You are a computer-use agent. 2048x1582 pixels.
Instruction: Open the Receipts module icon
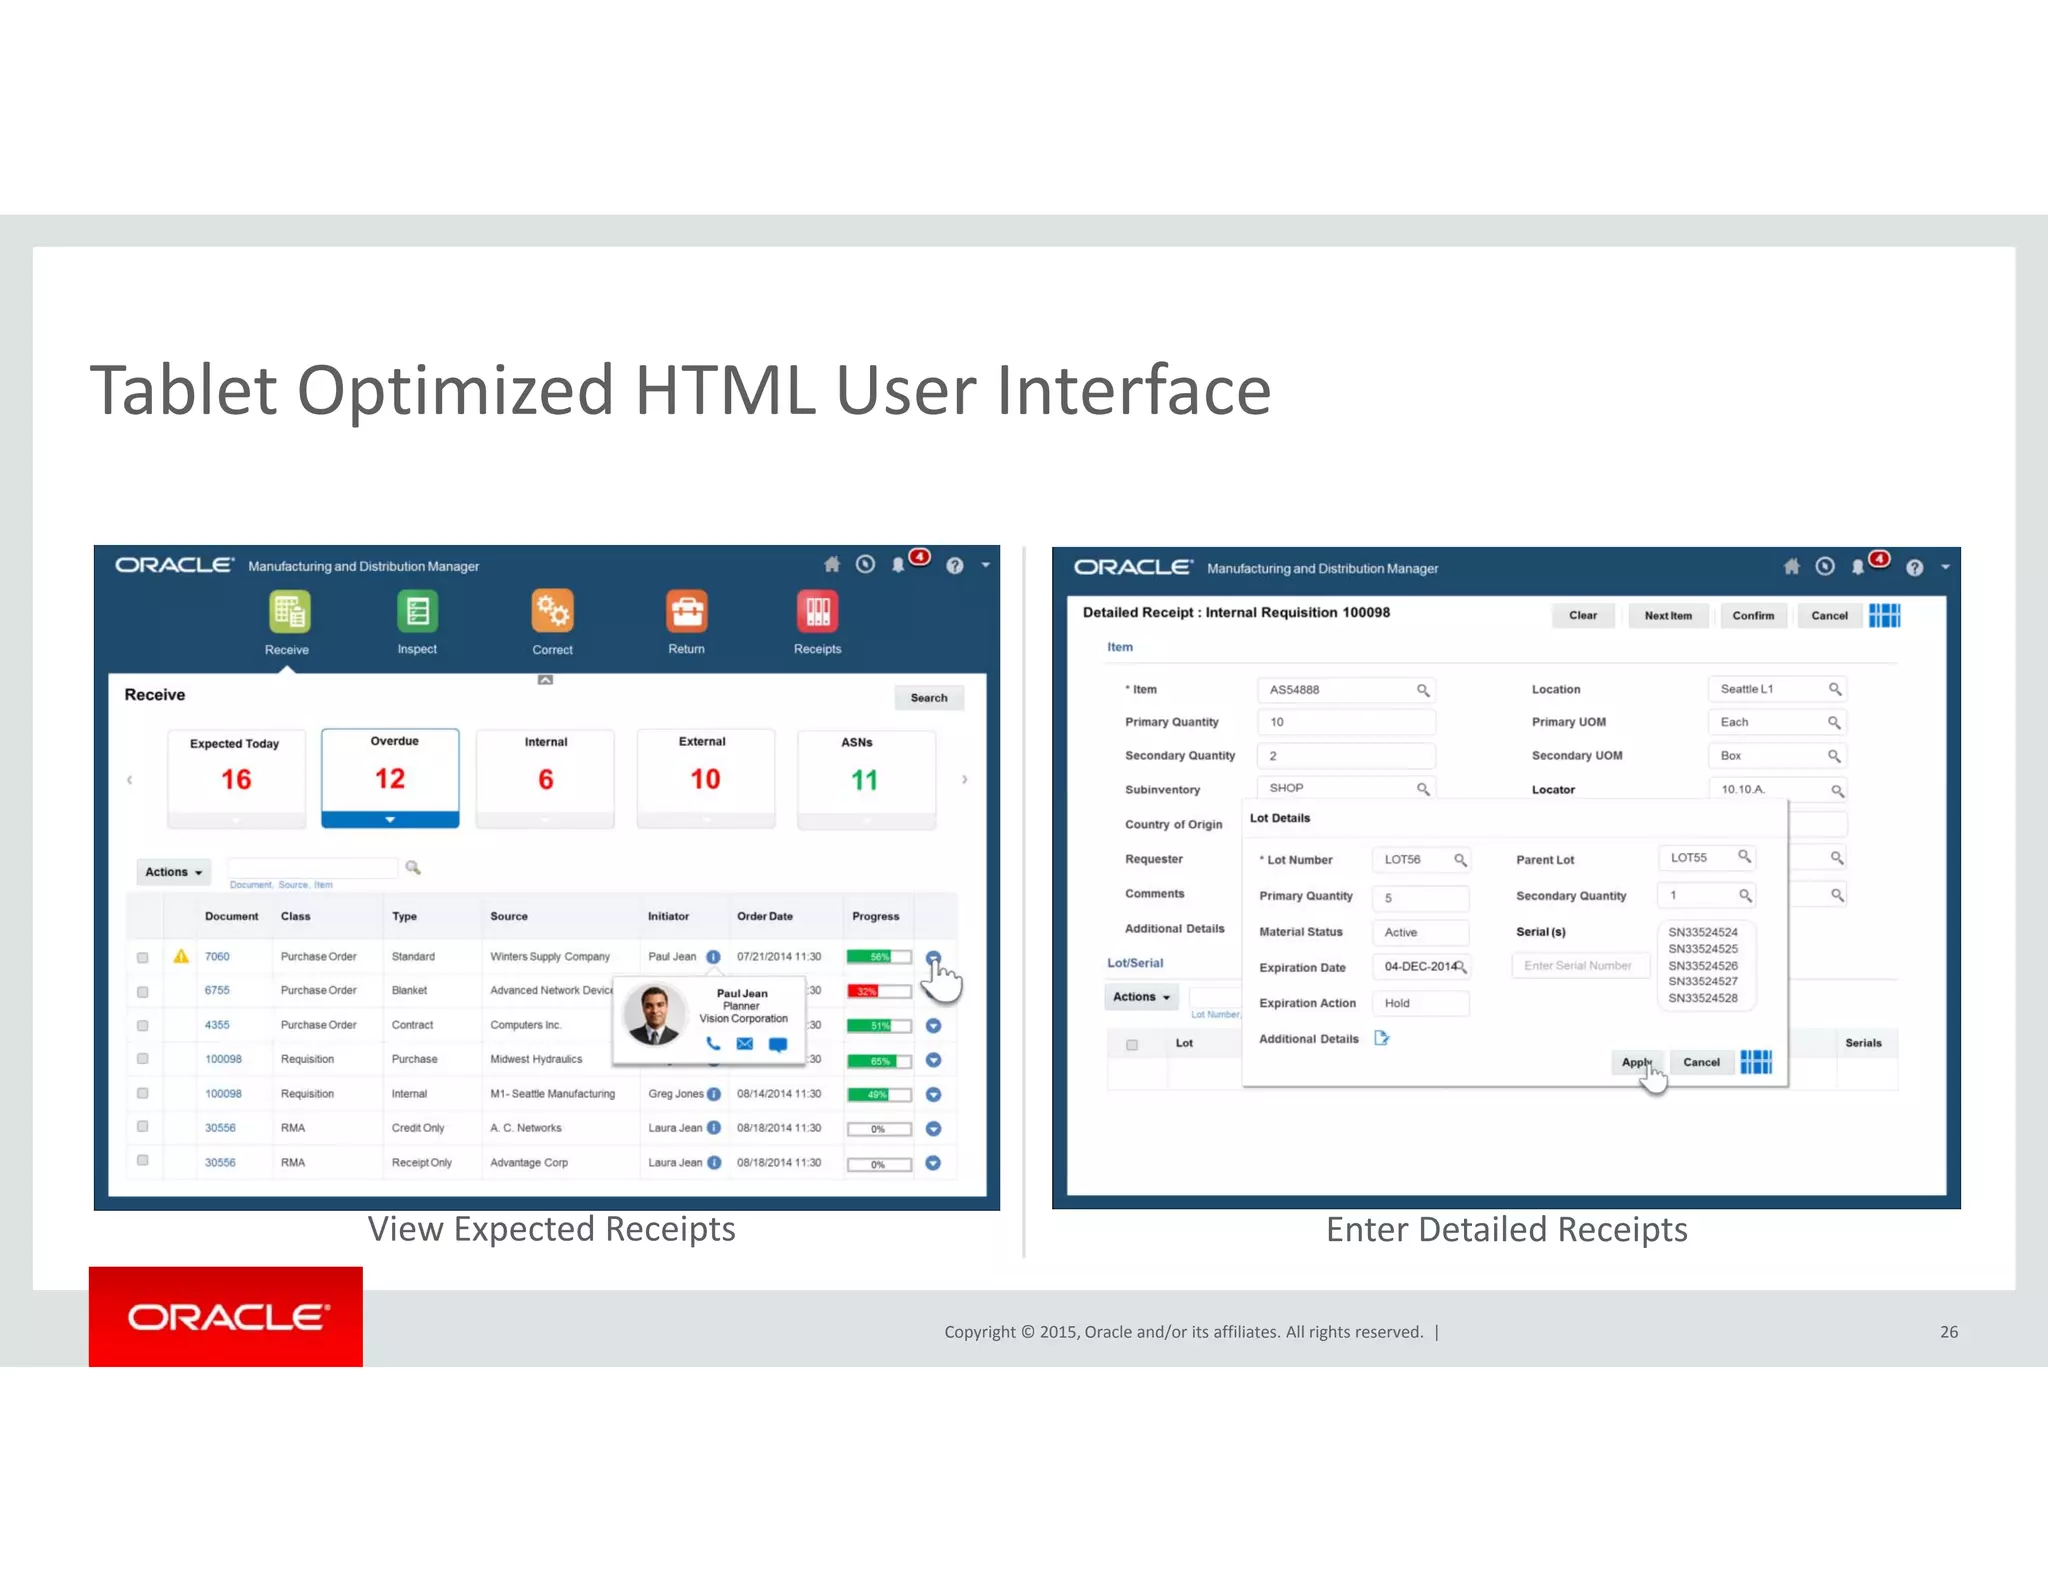click(817, 611)
